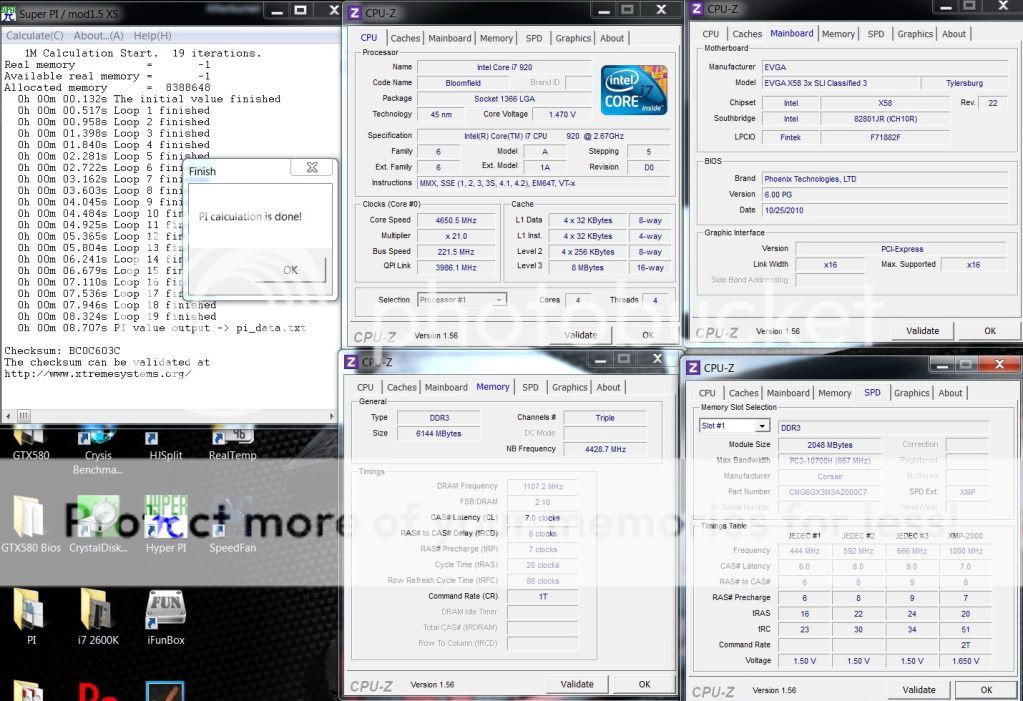Screen dimensions: 1023x701
Task: Click OK in the Finish dialog
Action: (289, 270)
